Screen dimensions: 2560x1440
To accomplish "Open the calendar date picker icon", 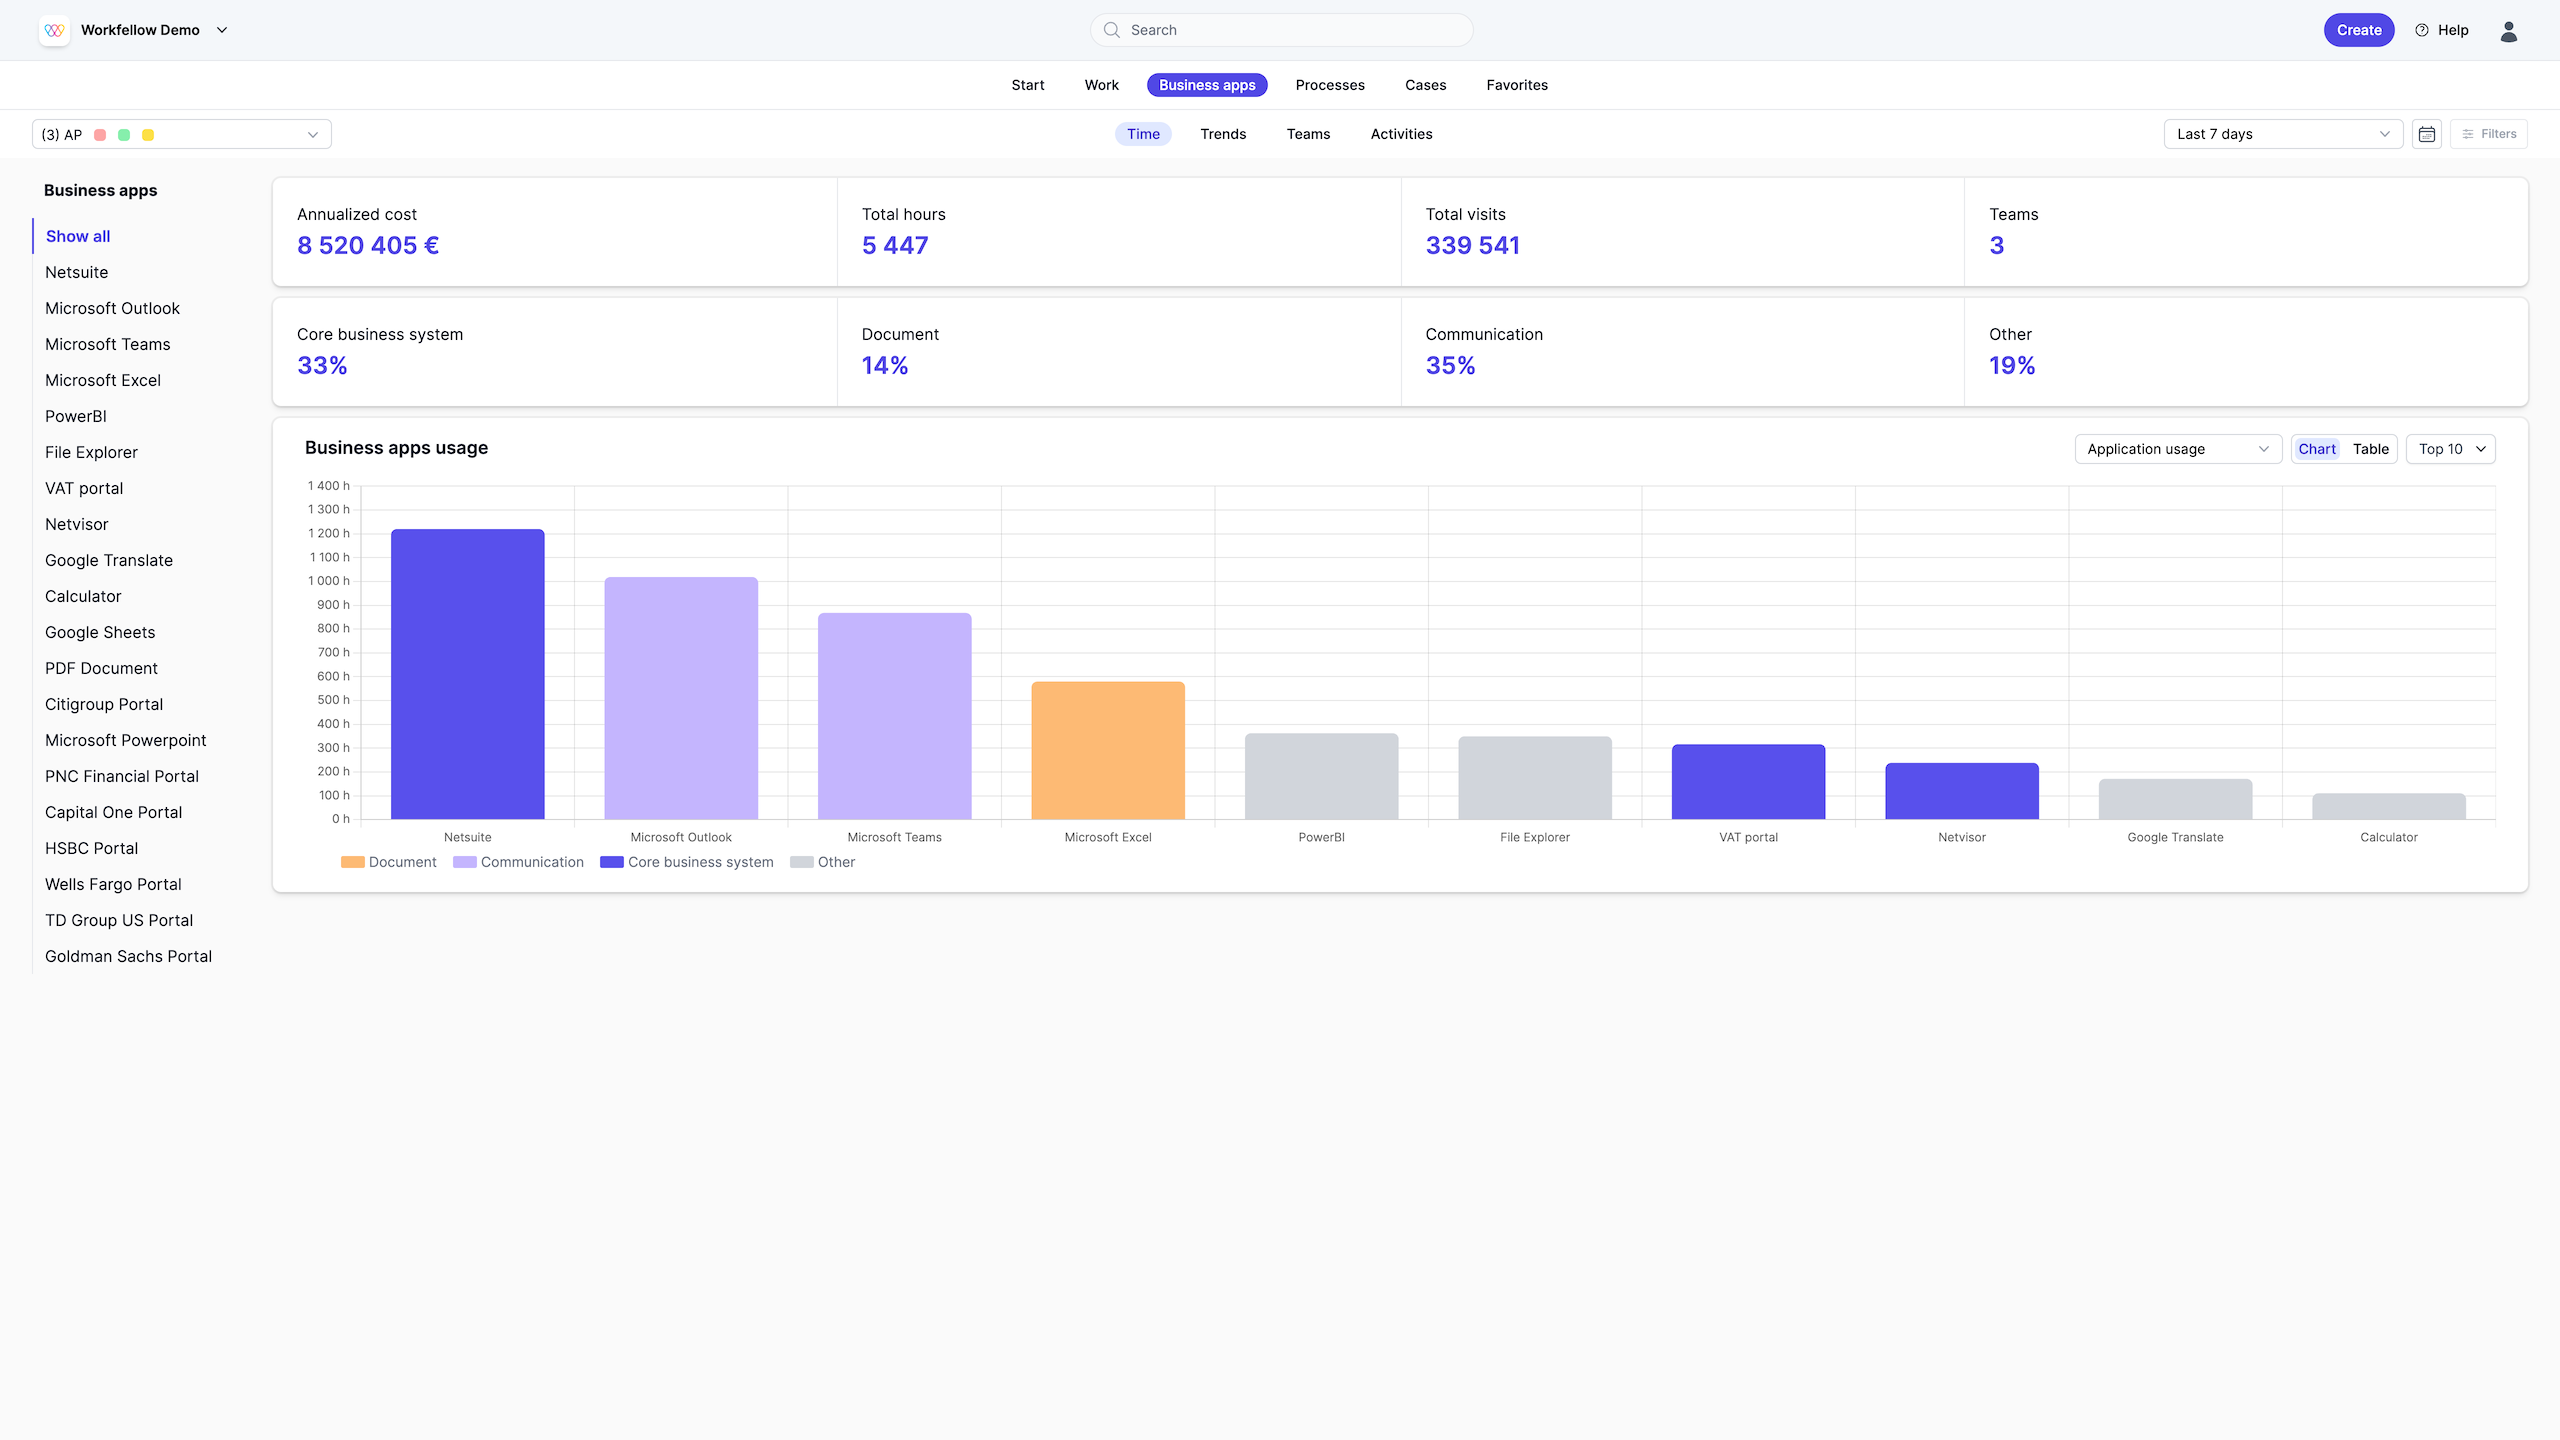I will click(x=2426, y=134).
